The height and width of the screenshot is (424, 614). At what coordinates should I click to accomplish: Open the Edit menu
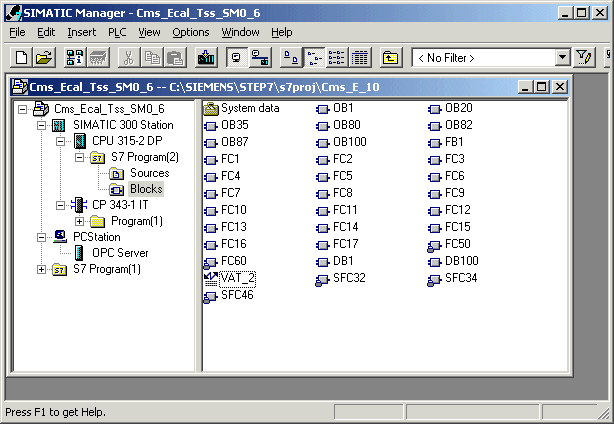(46, 32)
